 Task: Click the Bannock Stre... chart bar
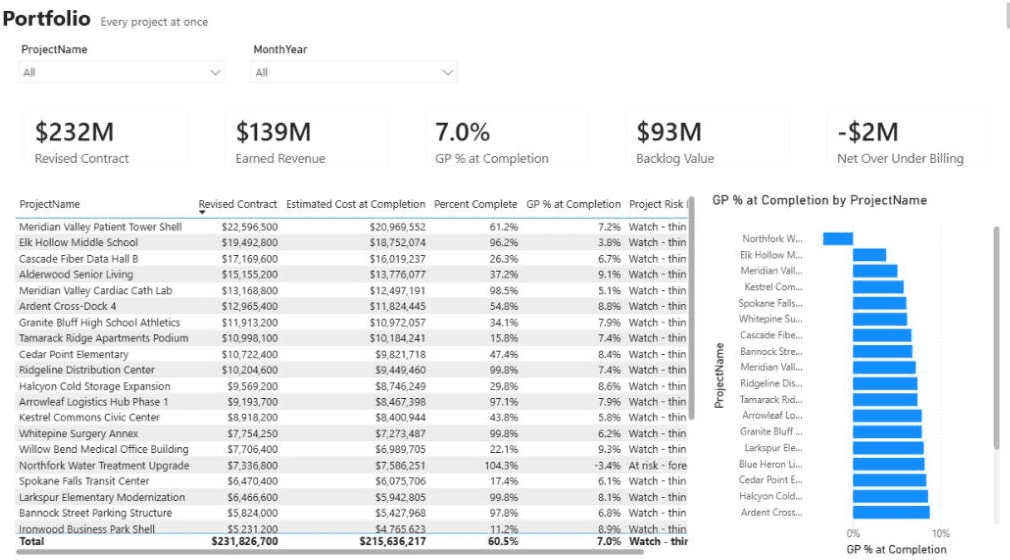(x=883, y=351)
